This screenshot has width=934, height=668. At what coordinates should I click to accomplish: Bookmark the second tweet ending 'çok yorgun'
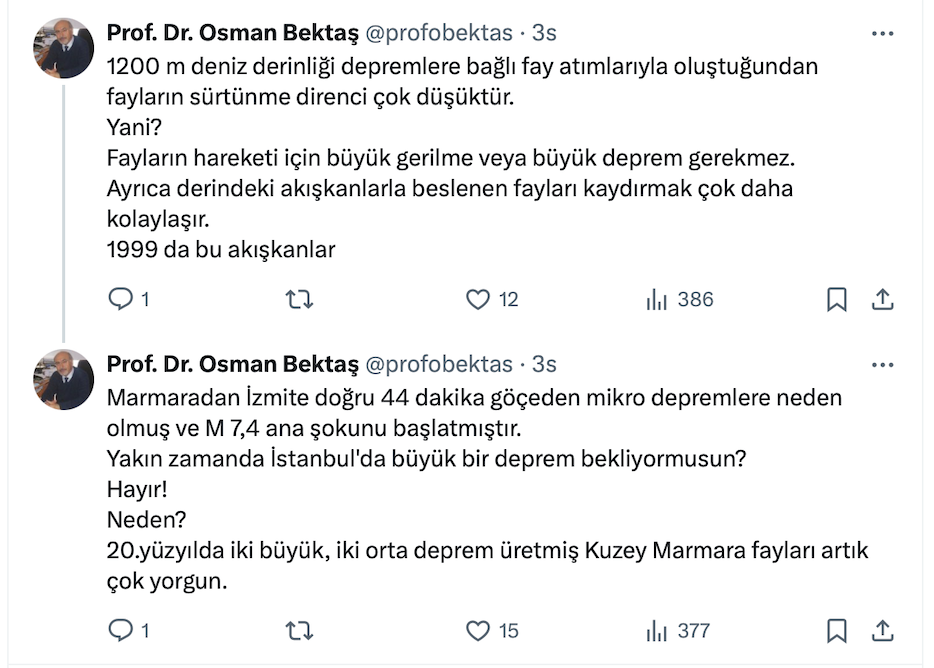point(837,630)
